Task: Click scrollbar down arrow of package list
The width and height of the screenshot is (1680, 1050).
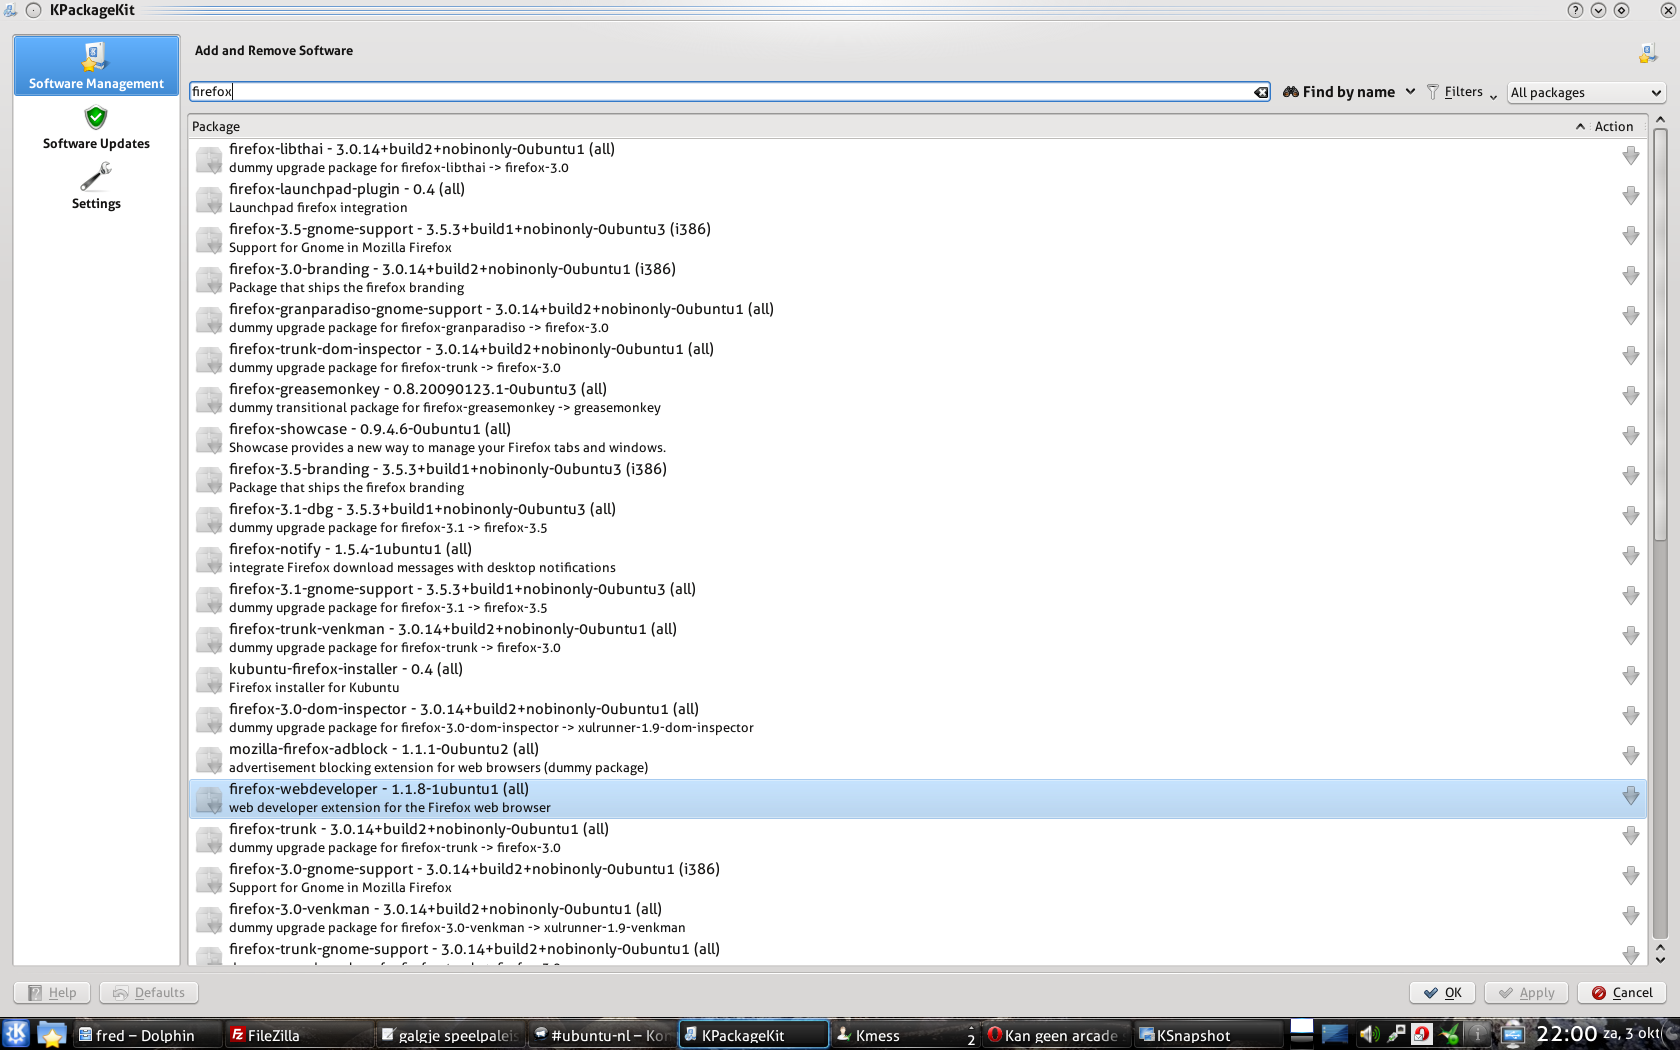Action: point(1660,960)
